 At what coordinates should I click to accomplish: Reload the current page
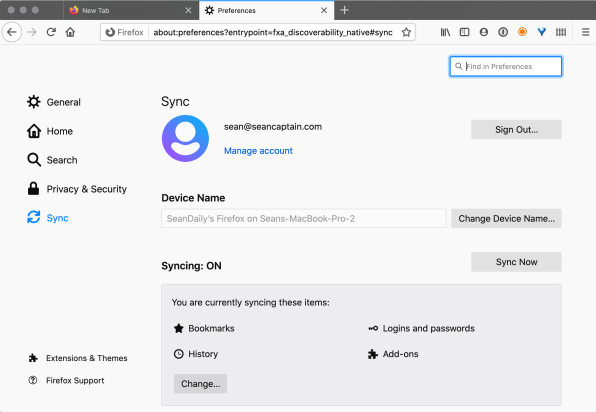click(51, 32)
